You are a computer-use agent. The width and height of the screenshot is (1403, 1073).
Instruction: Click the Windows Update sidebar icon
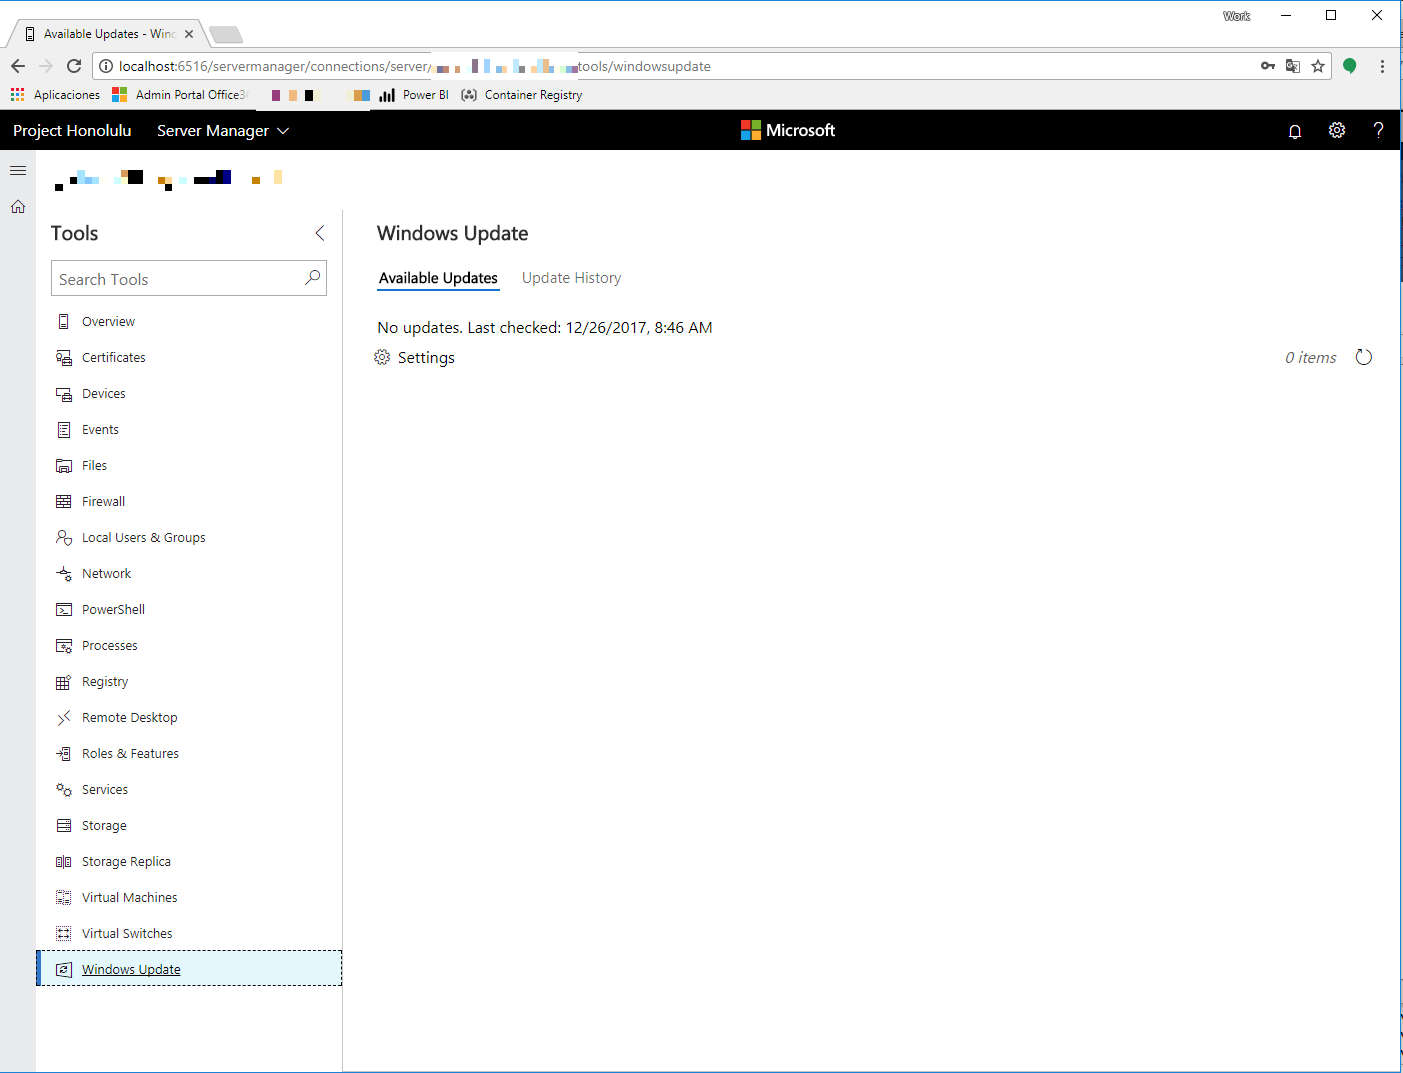(64, 969)
